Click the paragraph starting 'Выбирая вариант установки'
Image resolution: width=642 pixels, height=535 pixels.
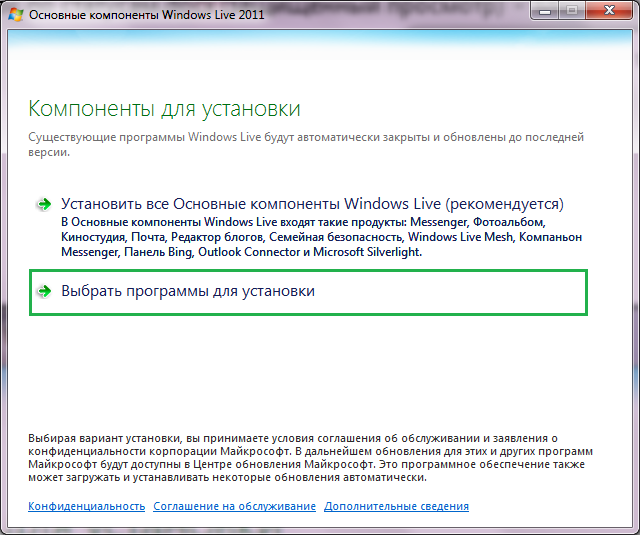[x=310, y=458]
